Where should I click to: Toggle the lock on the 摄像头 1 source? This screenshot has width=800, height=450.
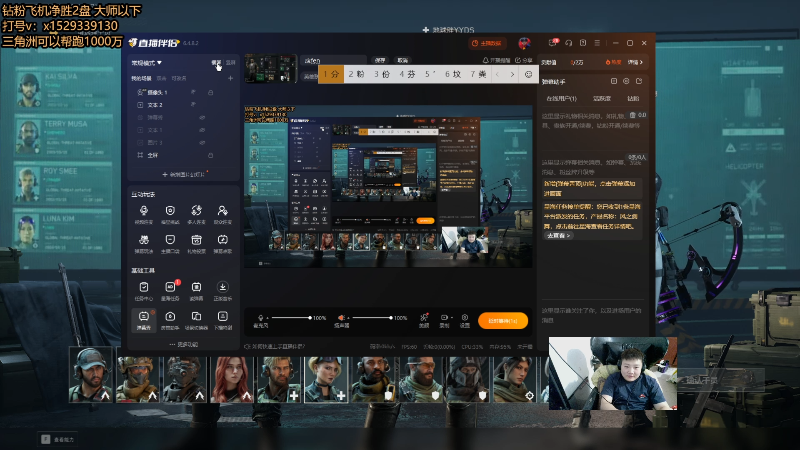[210, 92]
